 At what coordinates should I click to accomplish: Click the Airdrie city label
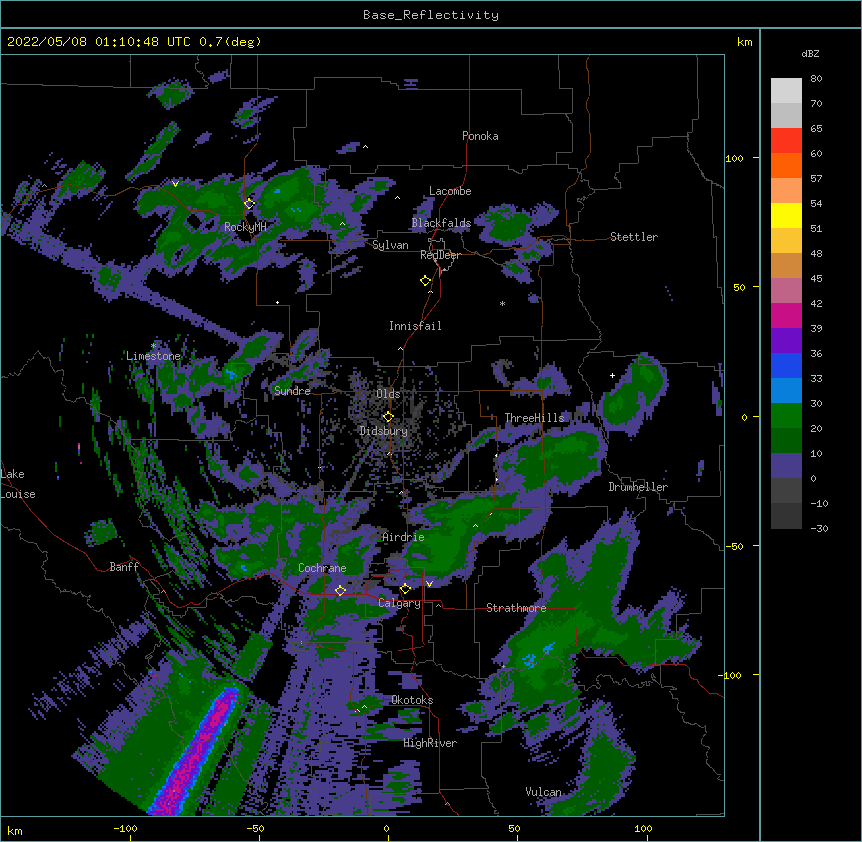coord(403,537)
